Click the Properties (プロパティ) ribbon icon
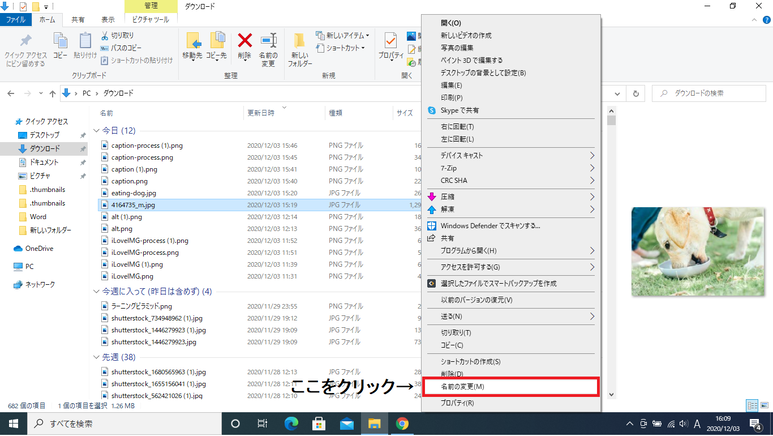 click(390, 41)
